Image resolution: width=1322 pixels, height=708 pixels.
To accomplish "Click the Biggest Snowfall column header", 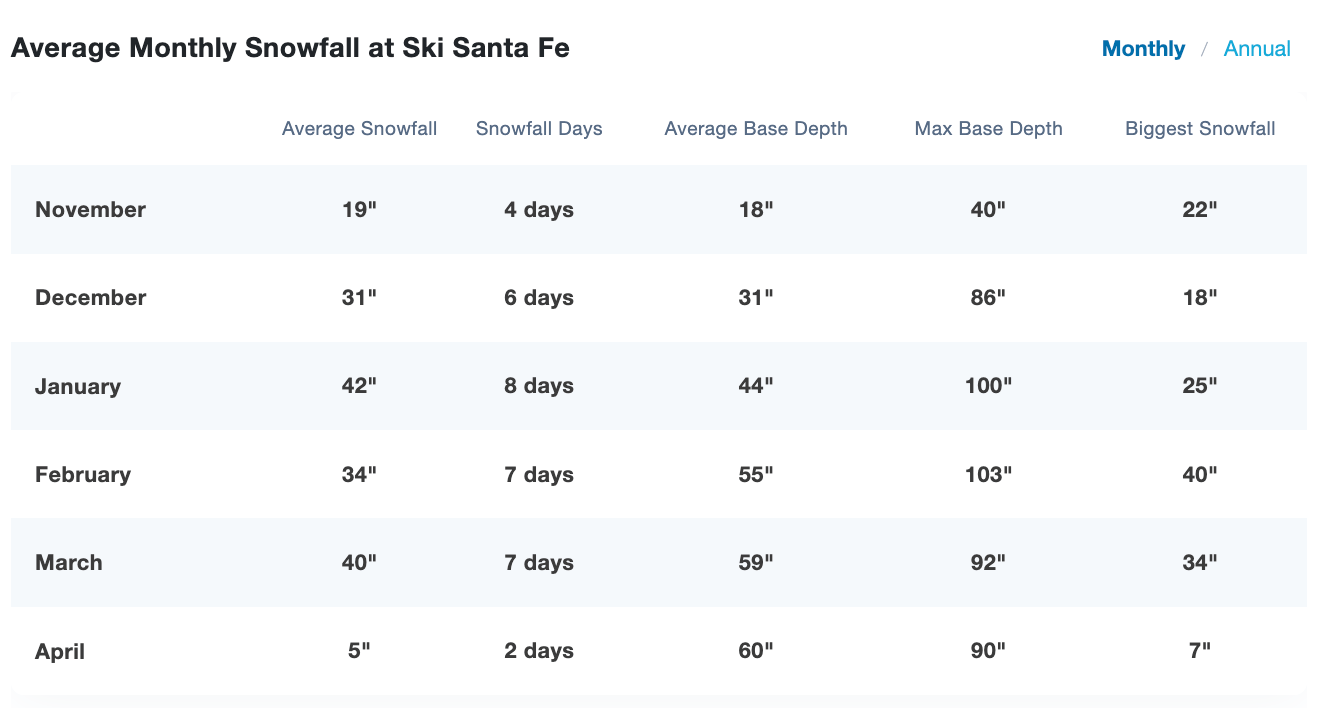I will pos(1200,128).
